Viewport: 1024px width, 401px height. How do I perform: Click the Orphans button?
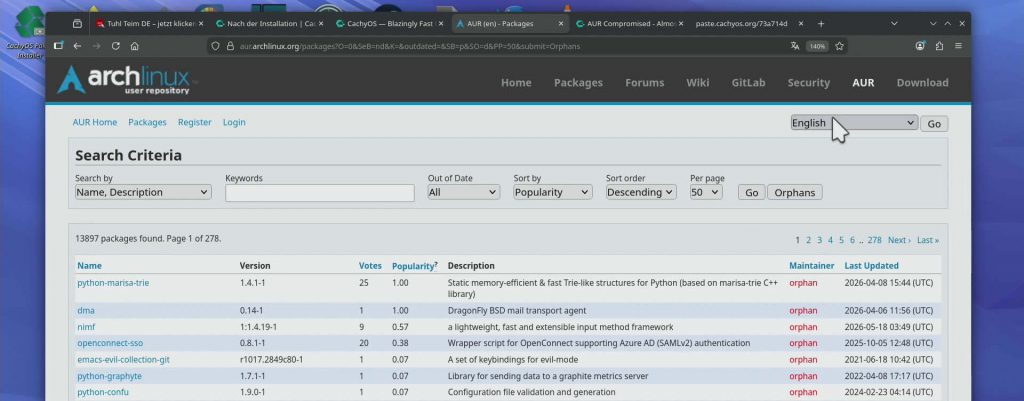point(794,193)
